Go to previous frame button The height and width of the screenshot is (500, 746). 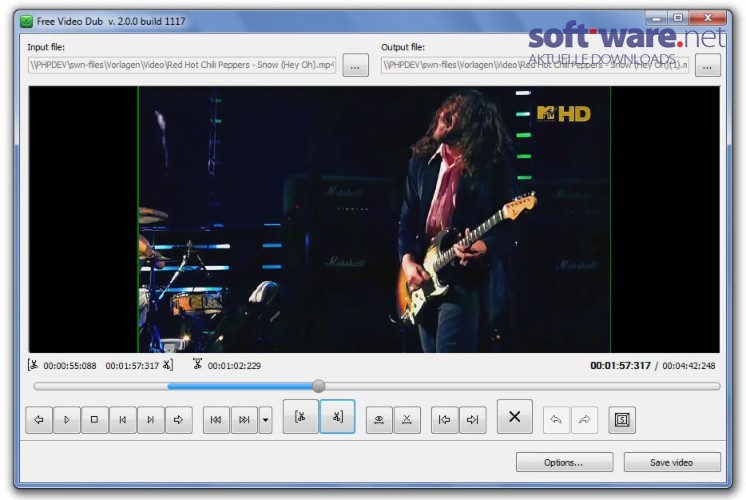122,420
